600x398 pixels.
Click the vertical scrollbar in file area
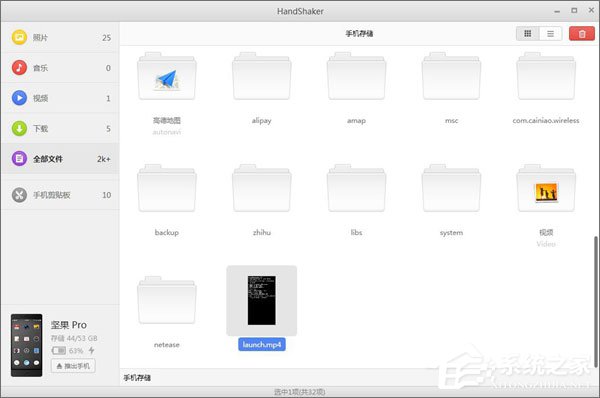click(595, 301)
